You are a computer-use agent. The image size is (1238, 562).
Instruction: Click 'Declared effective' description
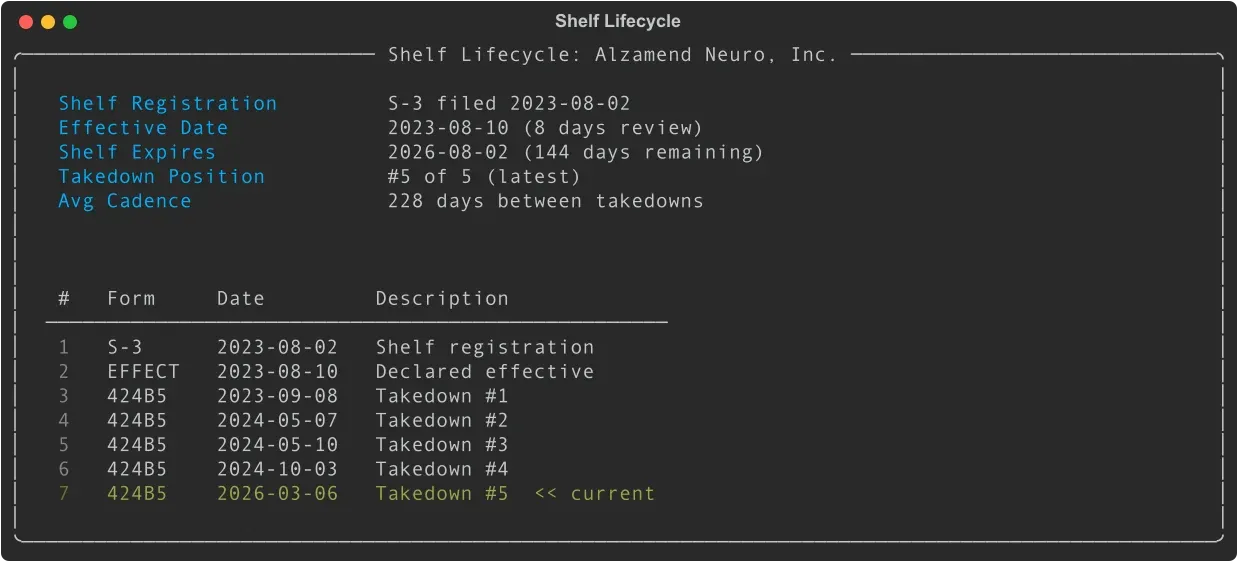tap(485, 372)
